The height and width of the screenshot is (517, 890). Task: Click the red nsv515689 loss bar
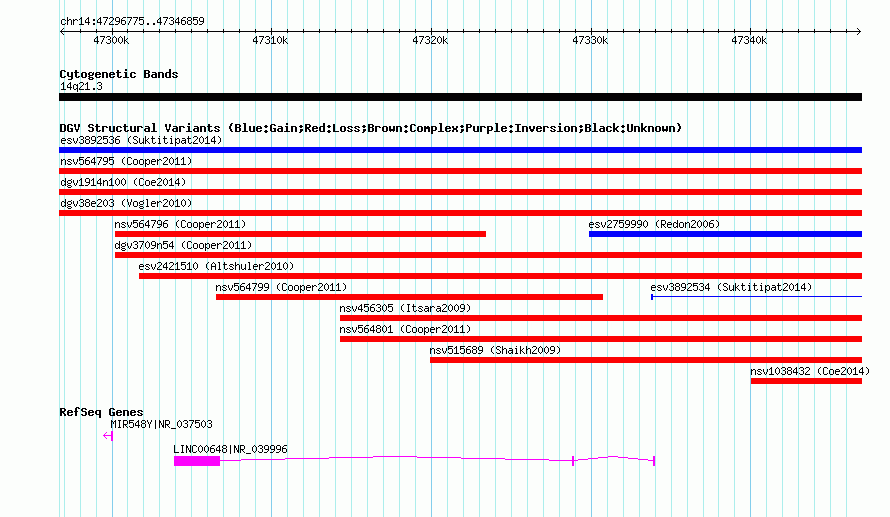point(646,360)
